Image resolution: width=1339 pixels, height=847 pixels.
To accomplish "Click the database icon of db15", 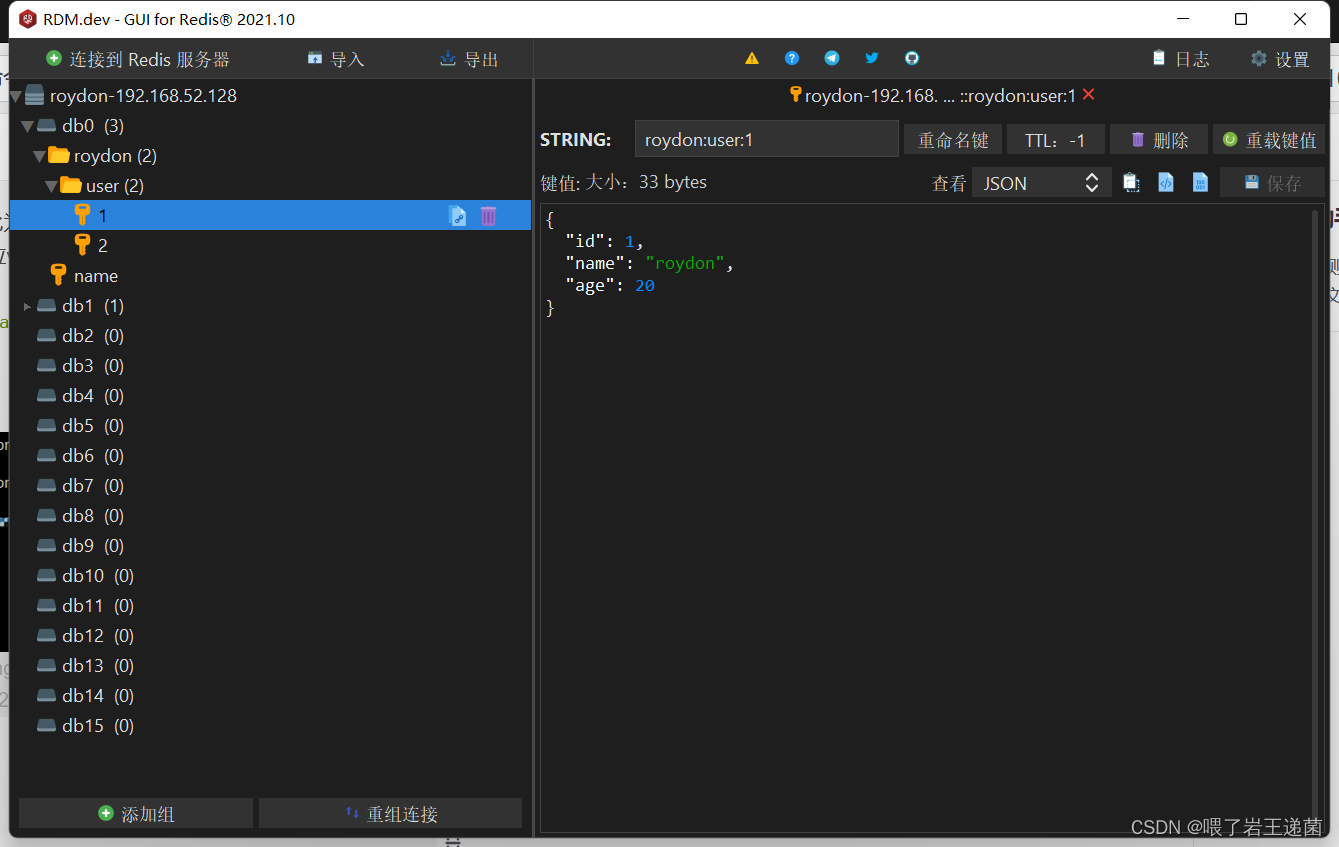I will (x=47, y=726).
